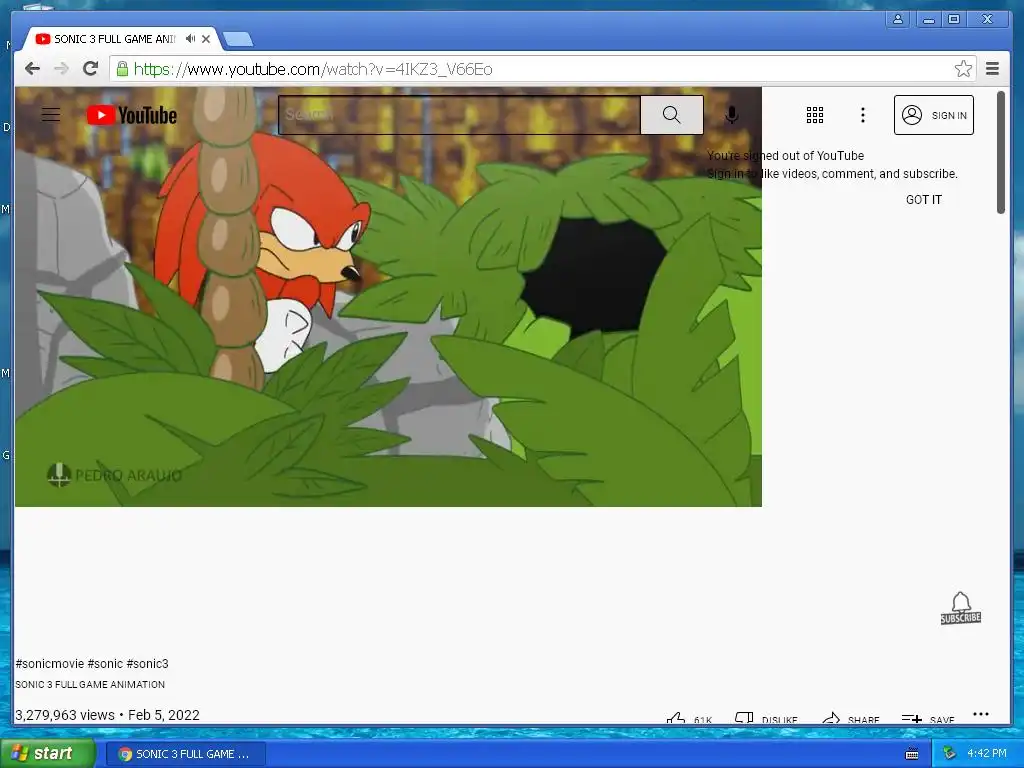Click the video title SONIC 3 FULL GAME ANIMATION
This screenshot has height=768, width=1024.
(90, 684)
